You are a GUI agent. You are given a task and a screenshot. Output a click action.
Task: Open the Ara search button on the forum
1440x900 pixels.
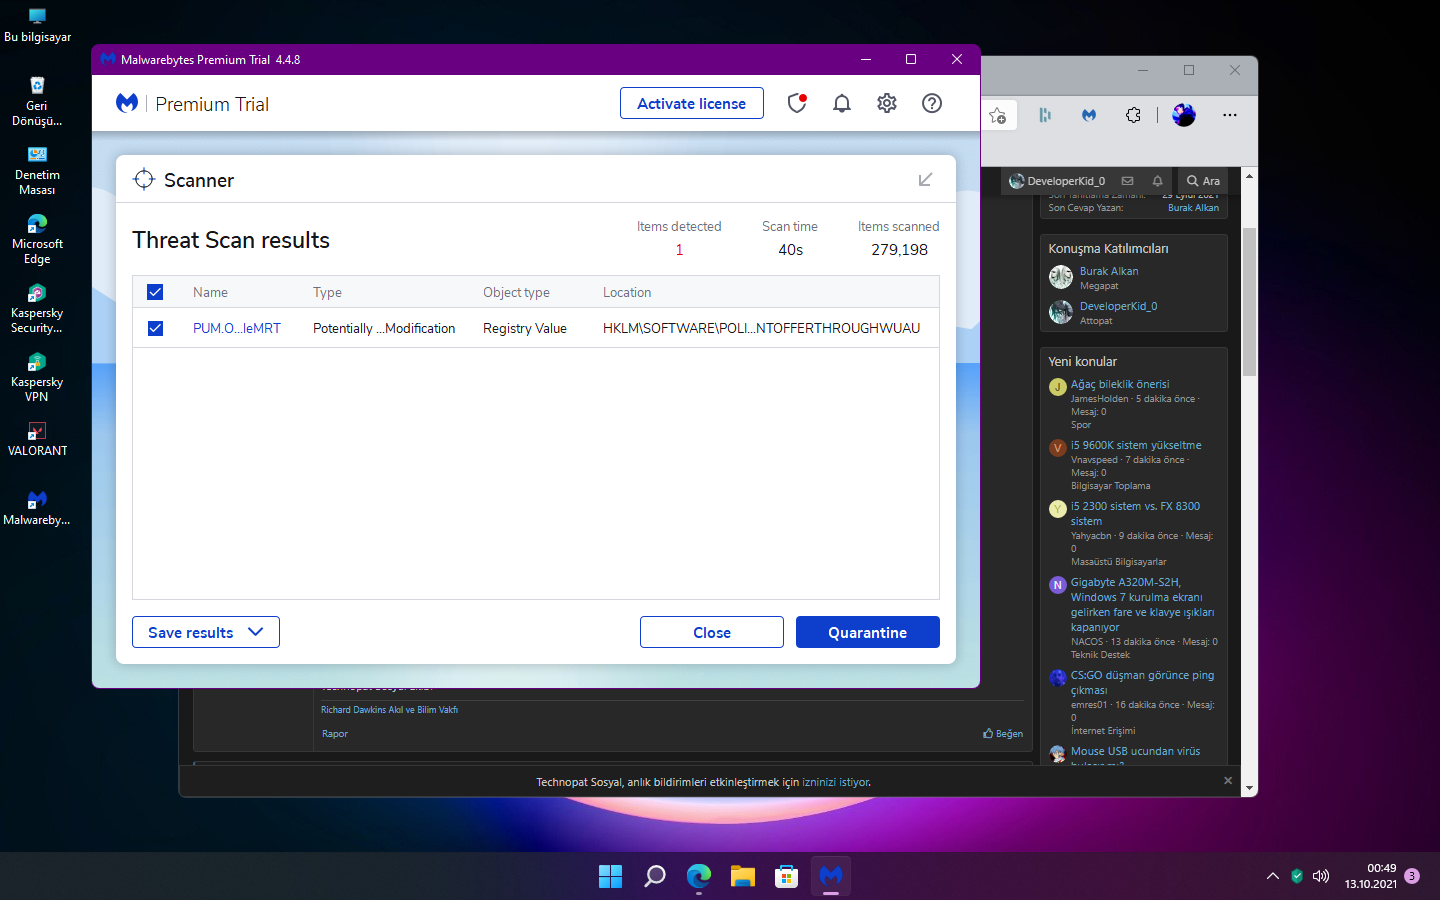pyautogui.click(x=1204, y=181)
